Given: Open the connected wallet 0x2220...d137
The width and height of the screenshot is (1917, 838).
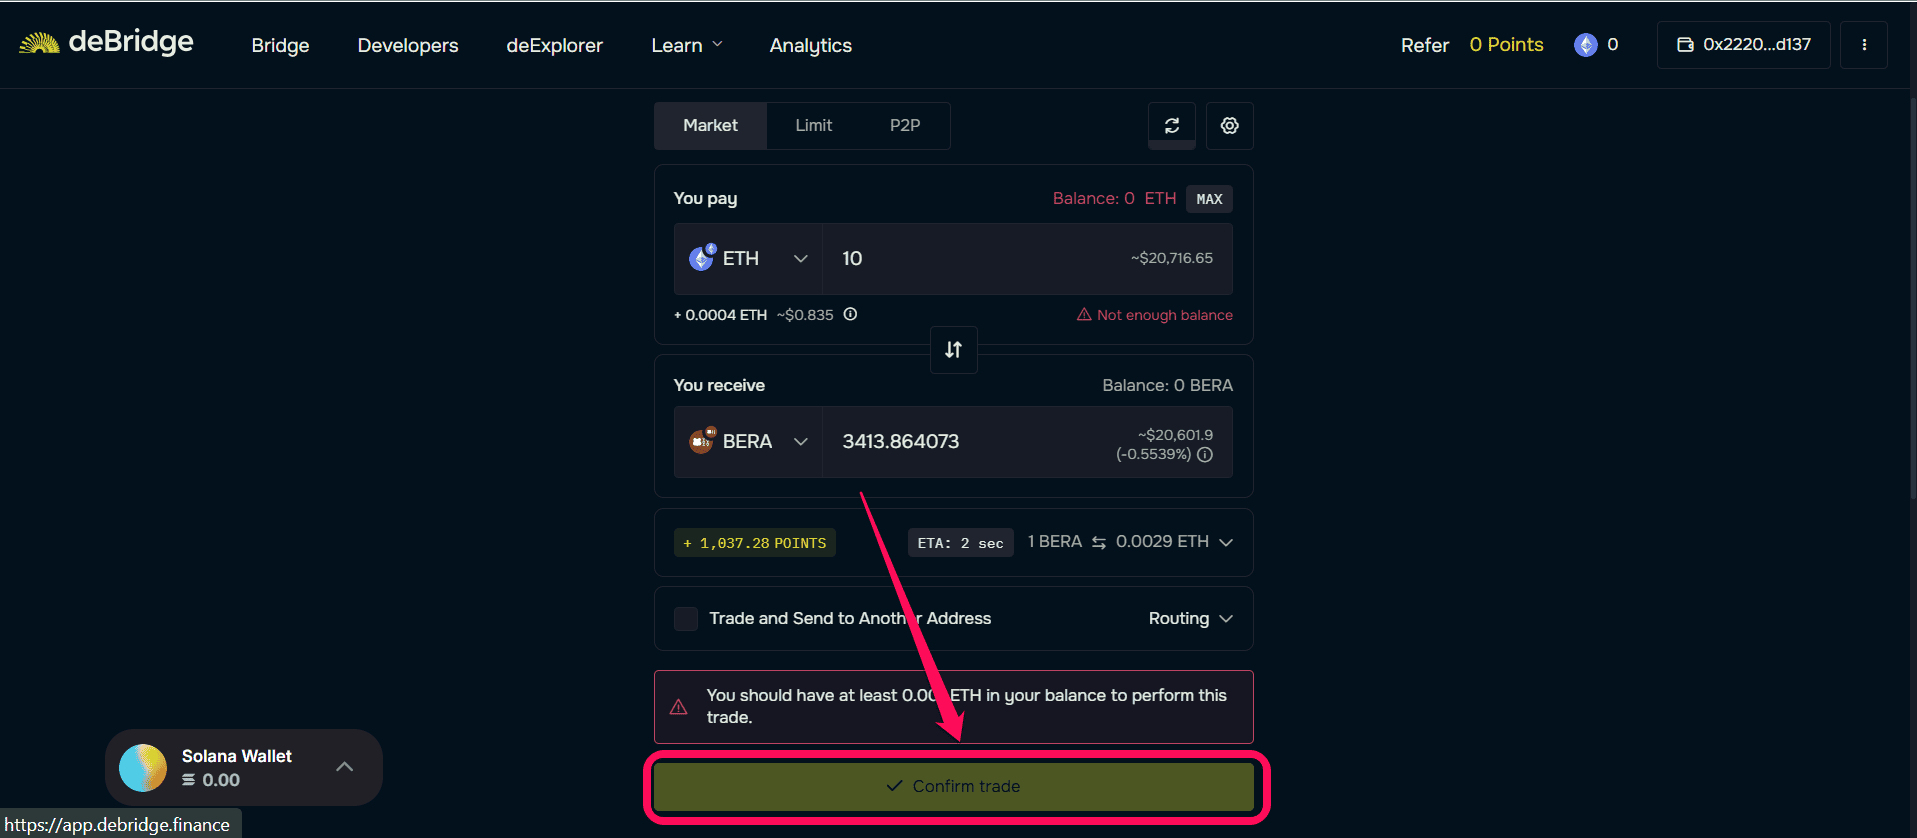Looking at the screenshot, I should coord(1744,45).
